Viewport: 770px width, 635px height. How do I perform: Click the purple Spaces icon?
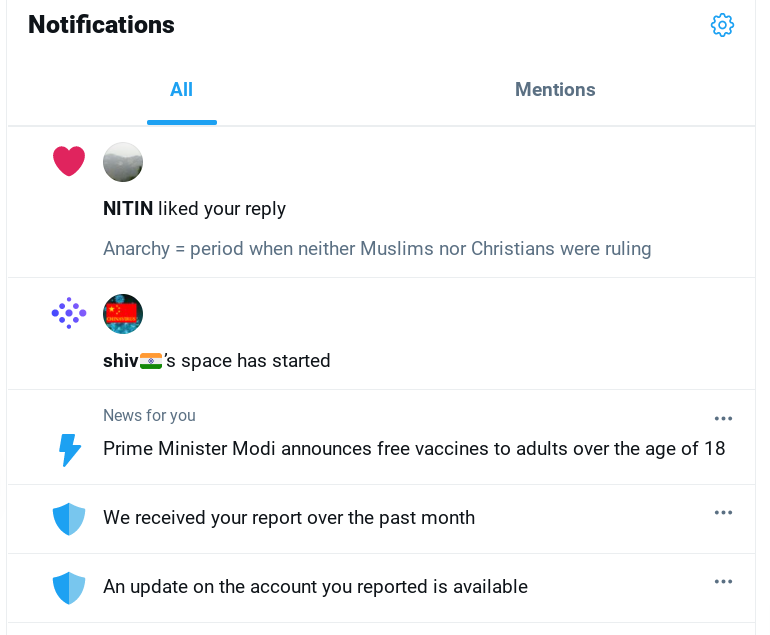(69, 314)
